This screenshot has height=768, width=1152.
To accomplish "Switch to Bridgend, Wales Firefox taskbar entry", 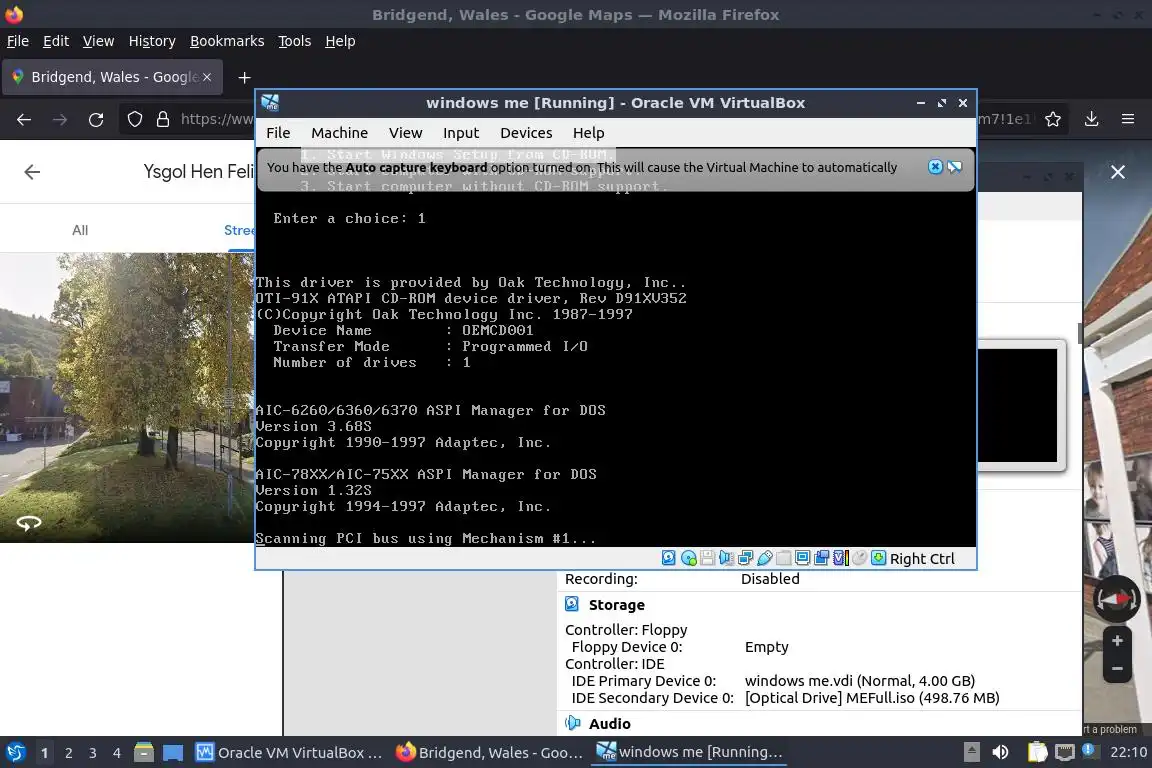I will point(489,753).
